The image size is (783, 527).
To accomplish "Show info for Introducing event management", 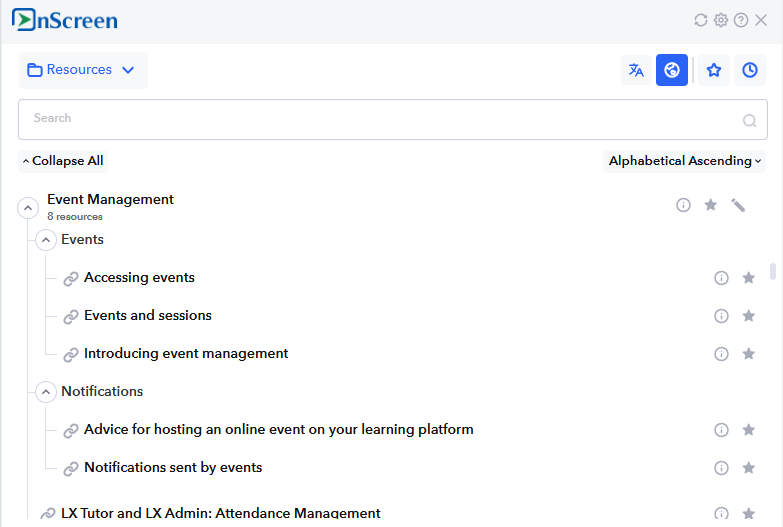I will pyautogui.click(x=721, y=354).
